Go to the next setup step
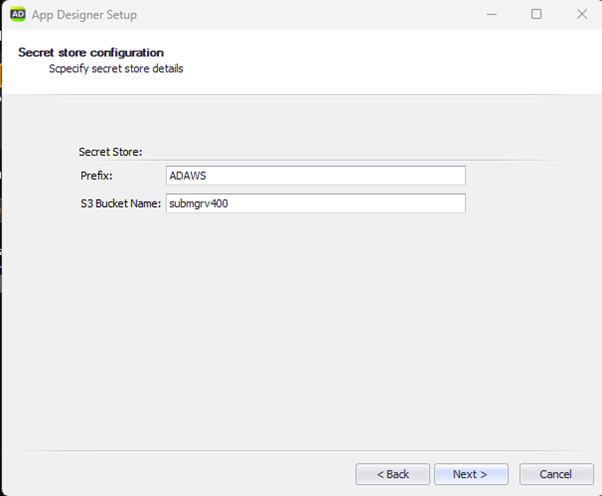 tap(471, 474)
